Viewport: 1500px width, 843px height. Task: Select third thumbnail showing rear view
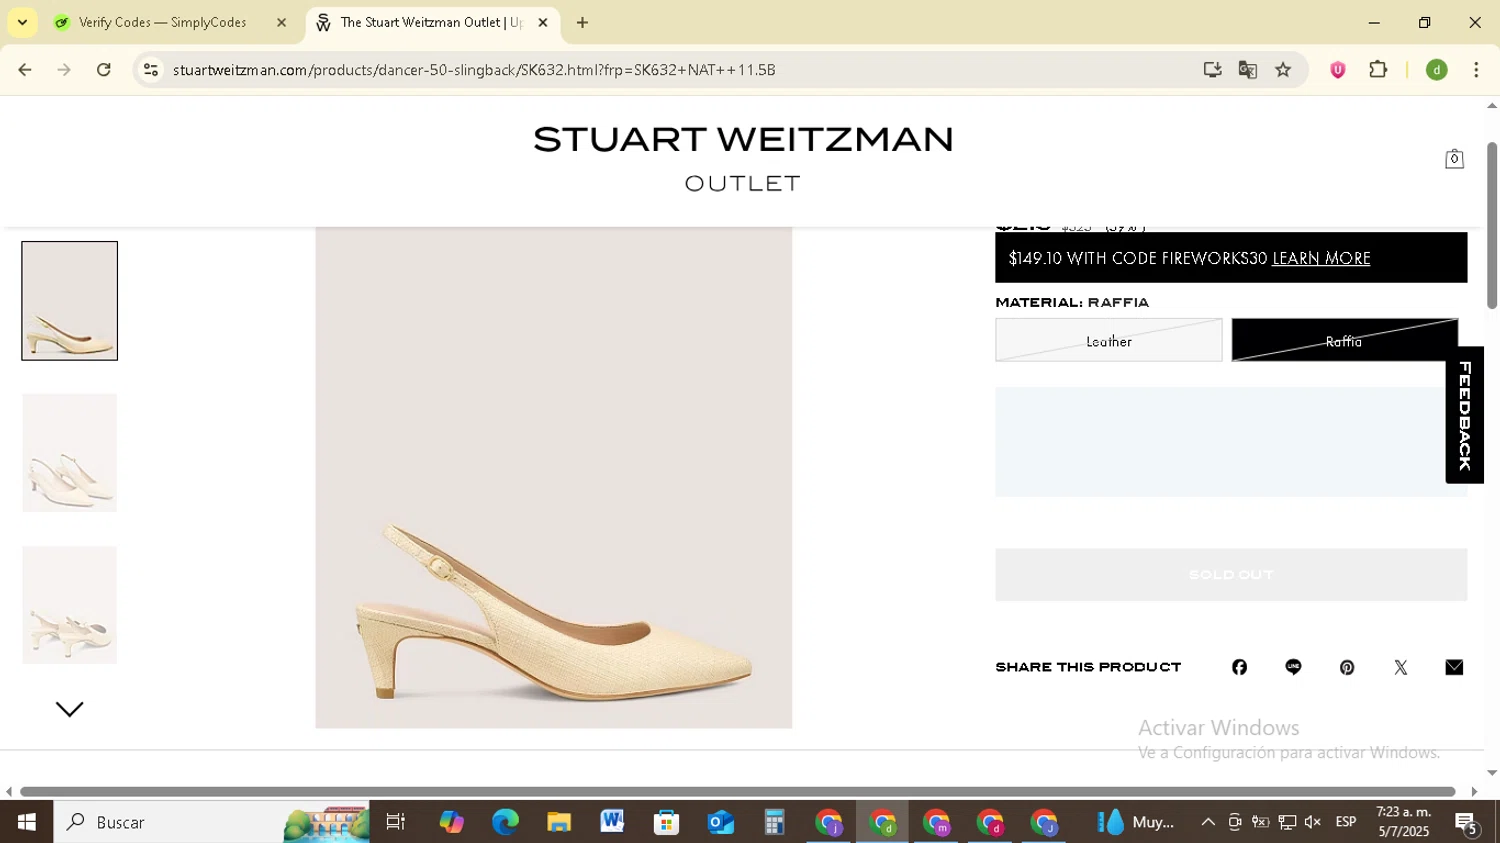[70, 605]
